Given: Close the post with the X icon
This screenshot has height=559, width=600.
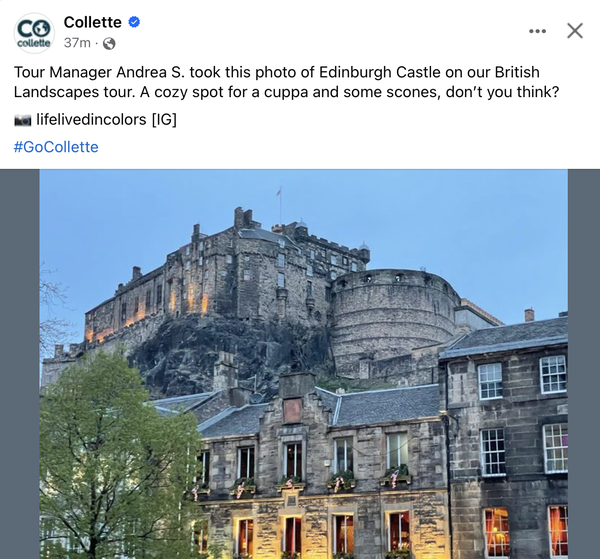Looking at the screenshot, I should coord(575,31).
